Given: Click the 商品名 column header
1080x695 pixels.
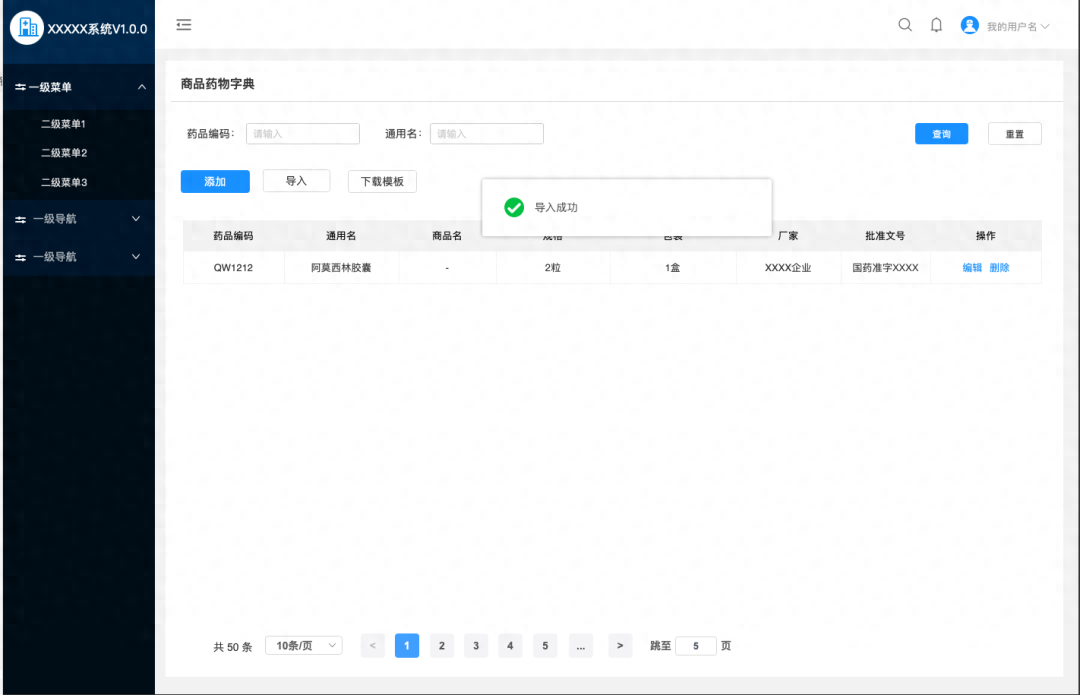Looking at the screenshot, I should click(x=447, y=236).
